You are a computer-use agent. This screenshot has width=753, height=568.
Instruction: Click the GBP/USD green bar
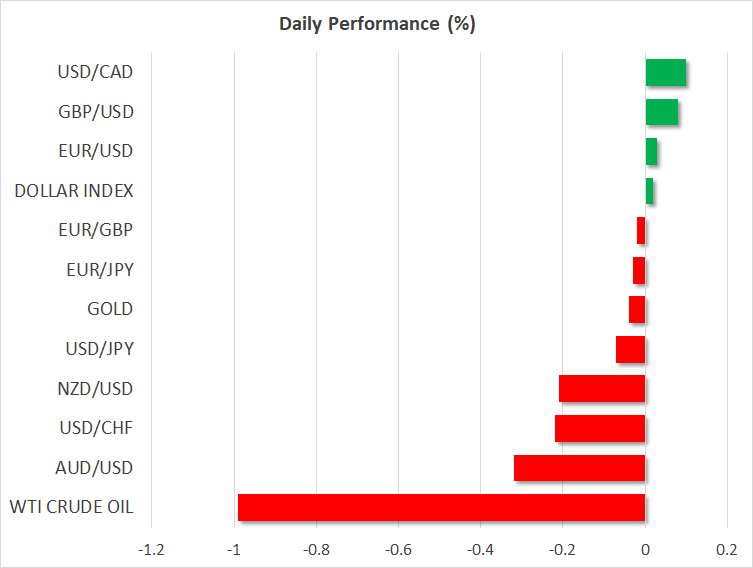coord(662,112)
